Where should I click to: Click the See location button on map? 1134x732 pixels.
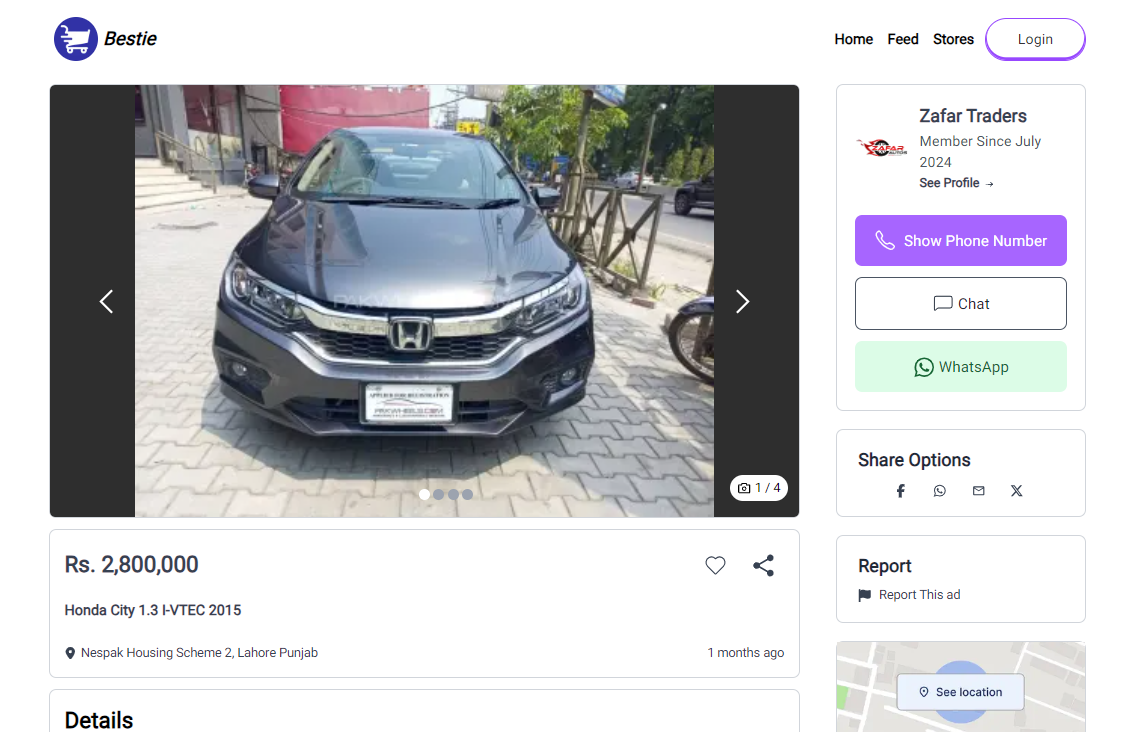(x=960, y=692)
